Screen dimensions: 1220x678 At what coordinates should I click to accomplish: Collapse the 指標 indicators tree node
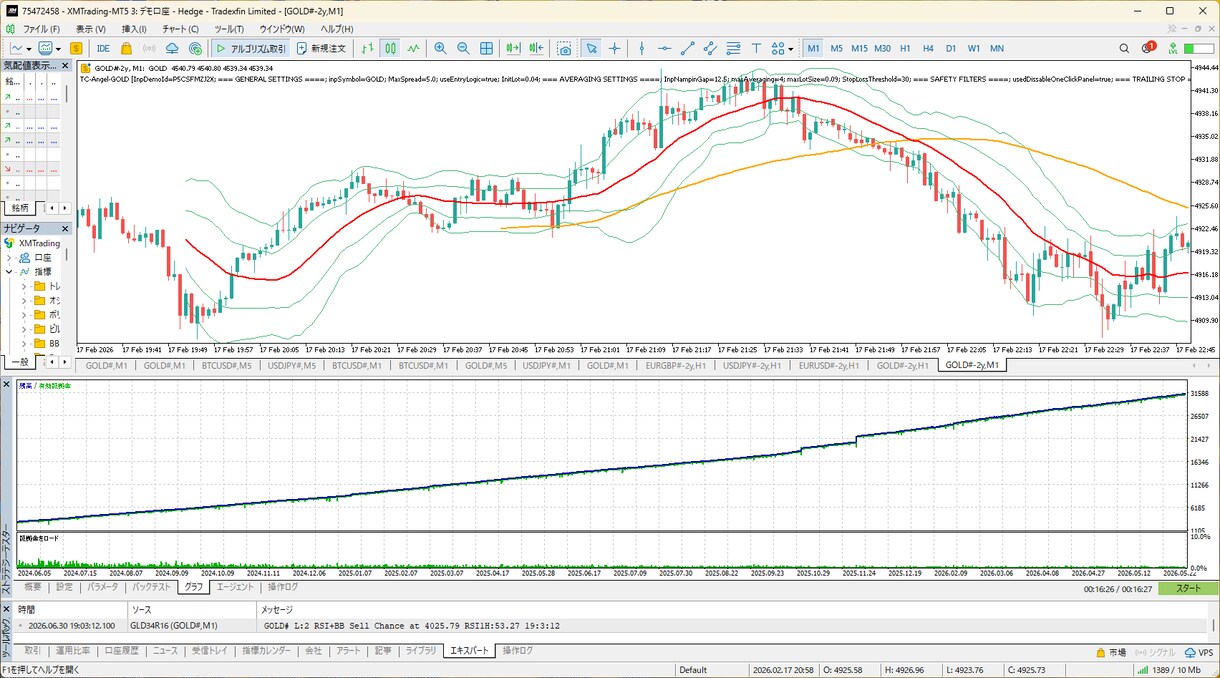(9, 271)
